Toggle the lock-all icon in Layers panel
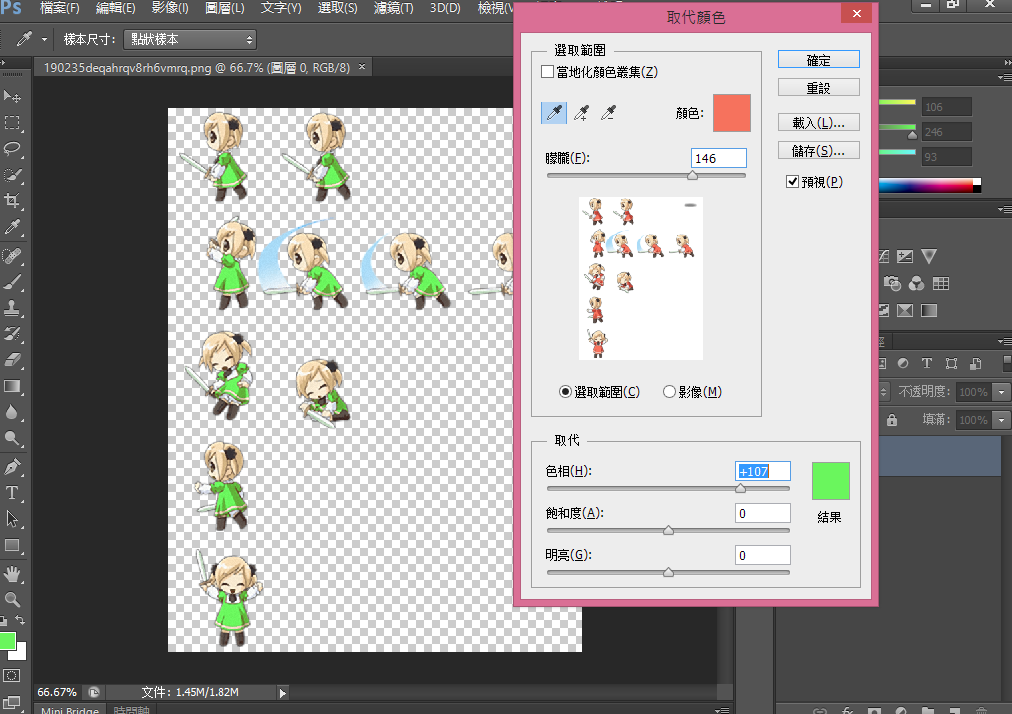Viewport: 1012px width, 714px height. pos(892,420)
